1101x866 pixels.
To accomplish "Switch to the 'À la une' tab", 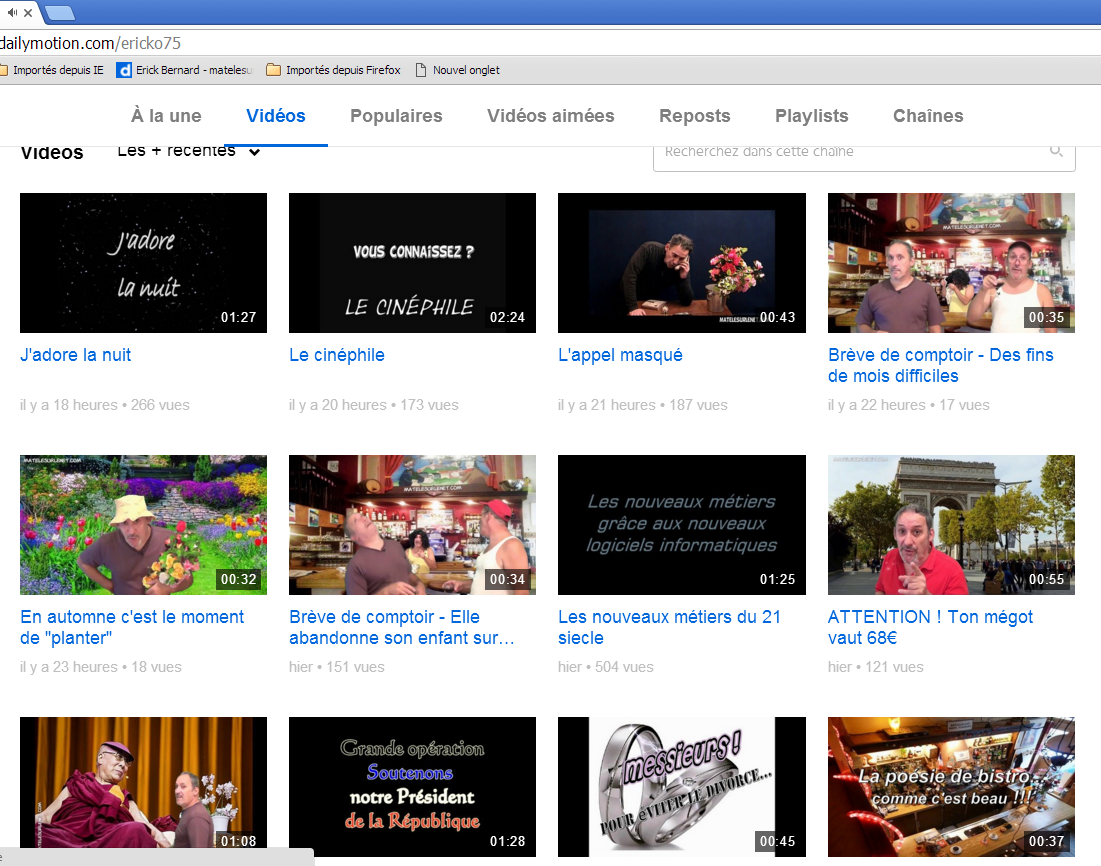I will point(166,116).
